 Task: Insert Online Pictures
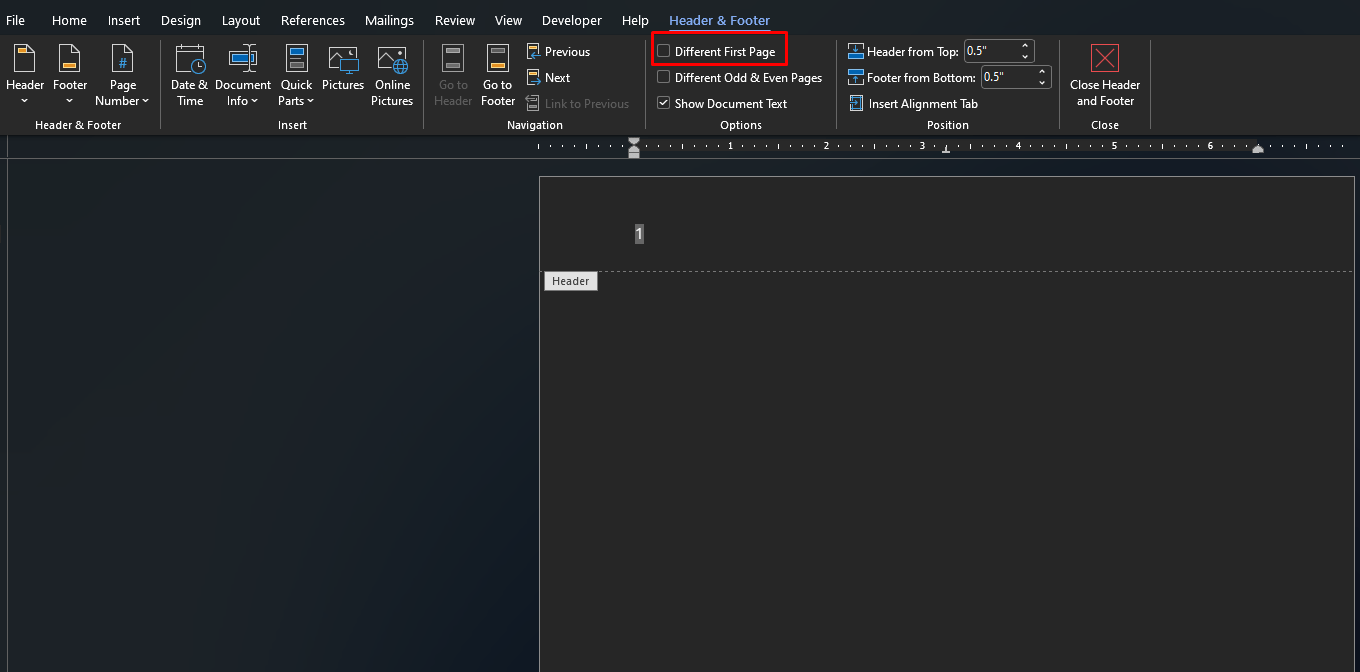[x=393, y=75]
